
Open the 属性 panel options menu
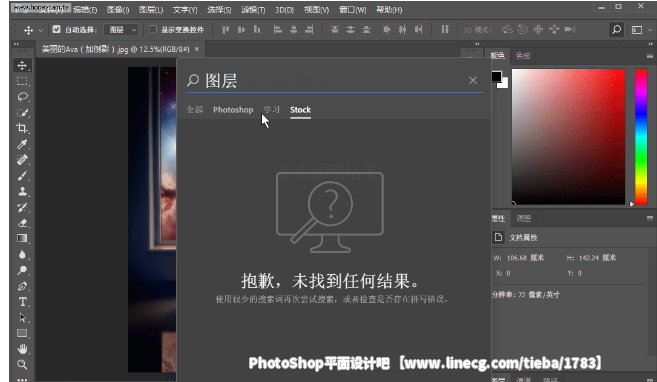click(650, 218)
